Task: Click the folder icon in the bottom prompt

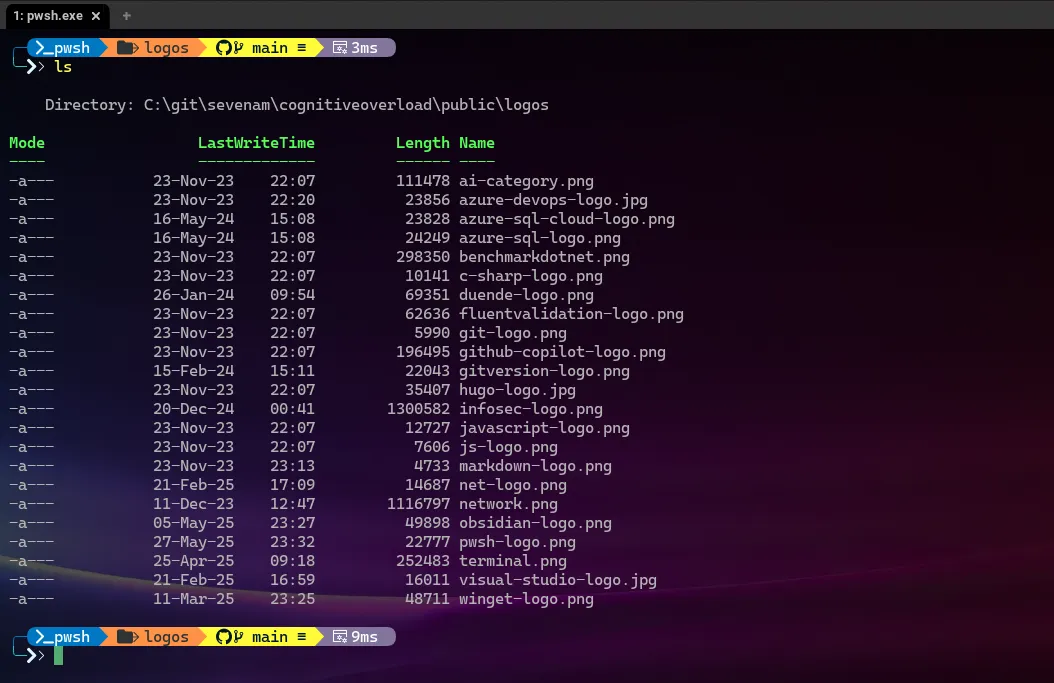Action: 127,636
